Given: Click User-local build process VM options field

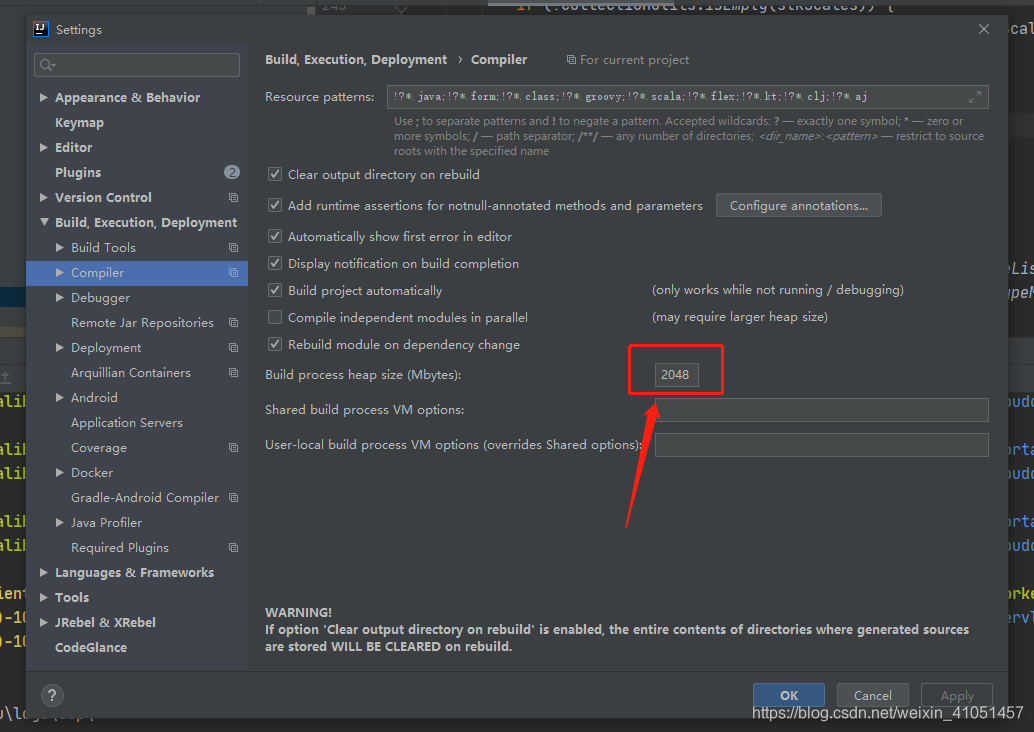Looking at the screenshot, I should pyautogui.click(x=822, y=445).
